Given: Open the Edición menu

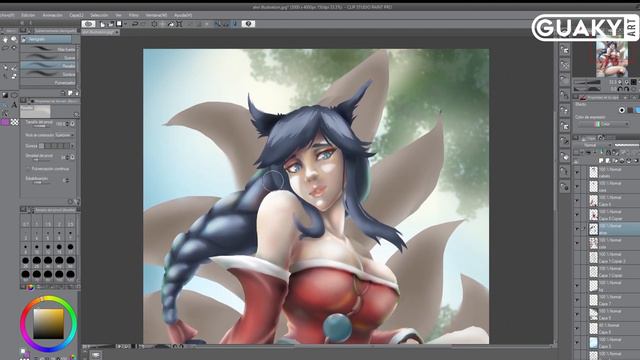Looking at the screenshot, I should point(28,15).
